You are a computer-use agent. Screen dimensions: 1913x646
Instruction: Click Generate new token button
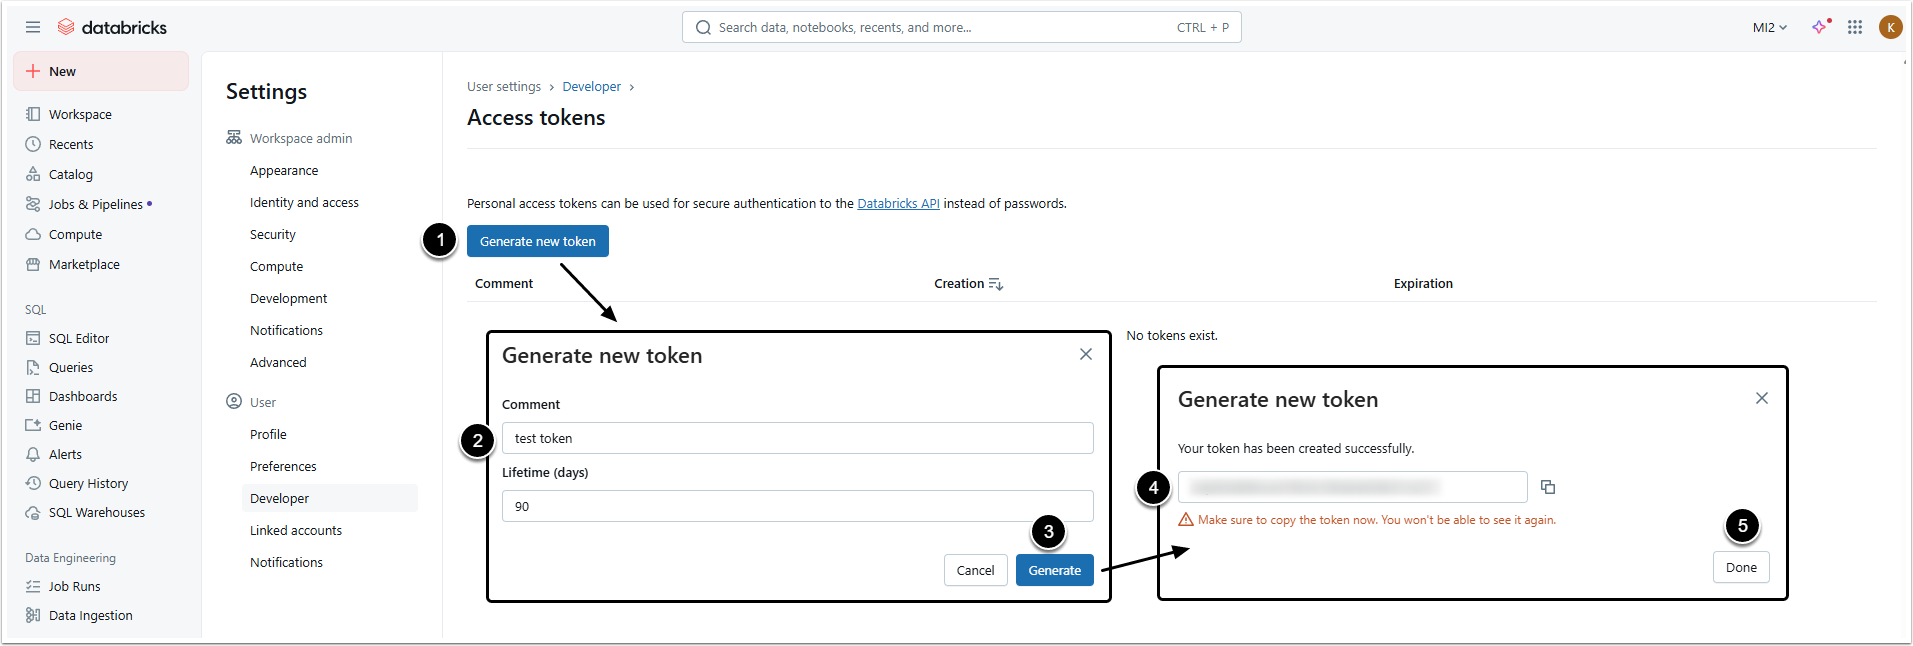click(537, 242)
